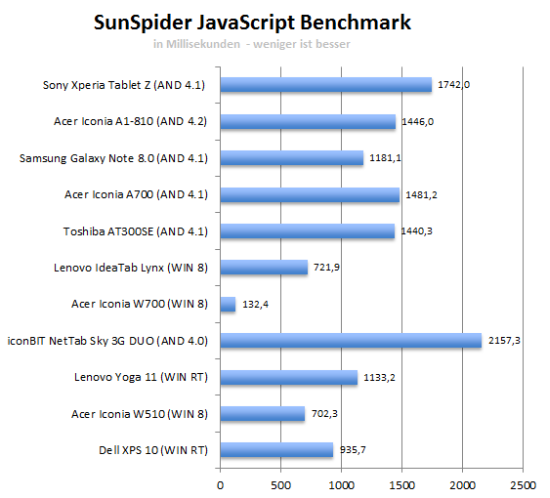Click the Samsung Galaxy Note 8.0 bar
The width and height of the screenshot is (550, 498).
point(292,158)
